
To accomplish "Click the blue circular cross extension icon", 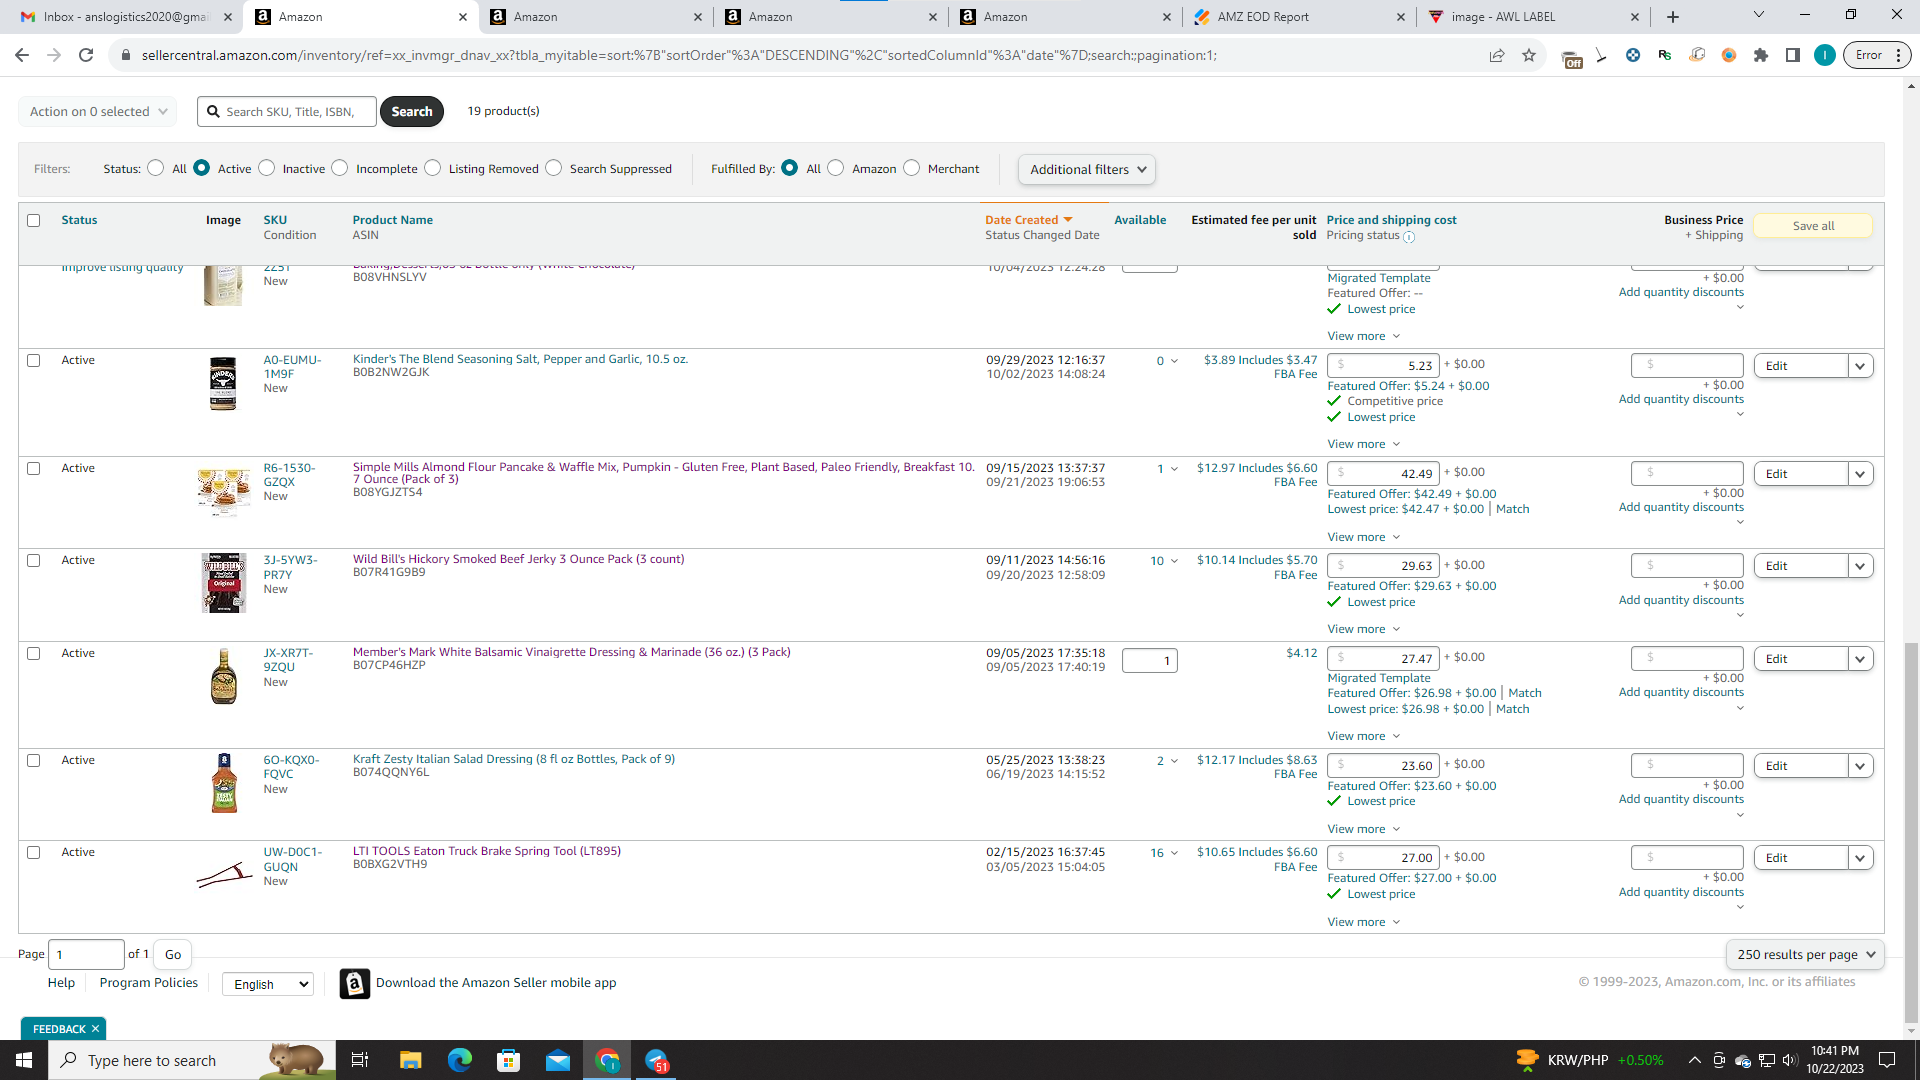I will coord(1633,55).
